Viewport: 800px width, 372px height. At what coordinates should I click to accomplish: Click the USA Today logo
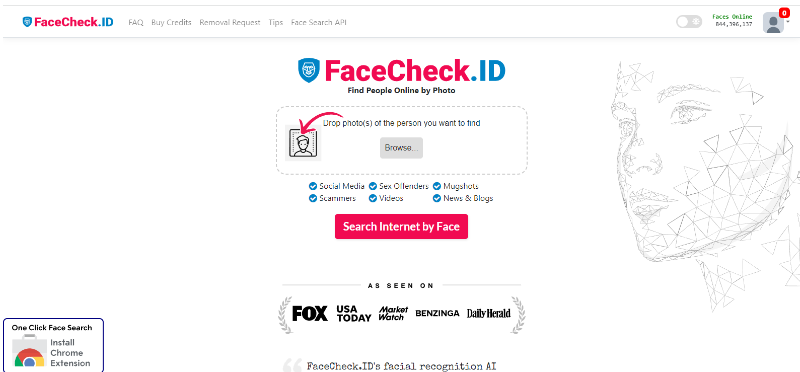(x=354, y=313)
